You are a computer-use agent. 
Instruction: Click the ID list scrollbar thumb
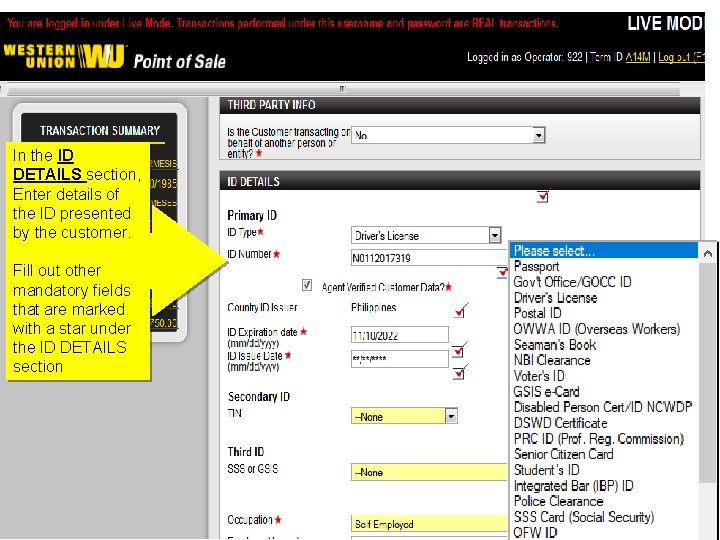point(708,372)
